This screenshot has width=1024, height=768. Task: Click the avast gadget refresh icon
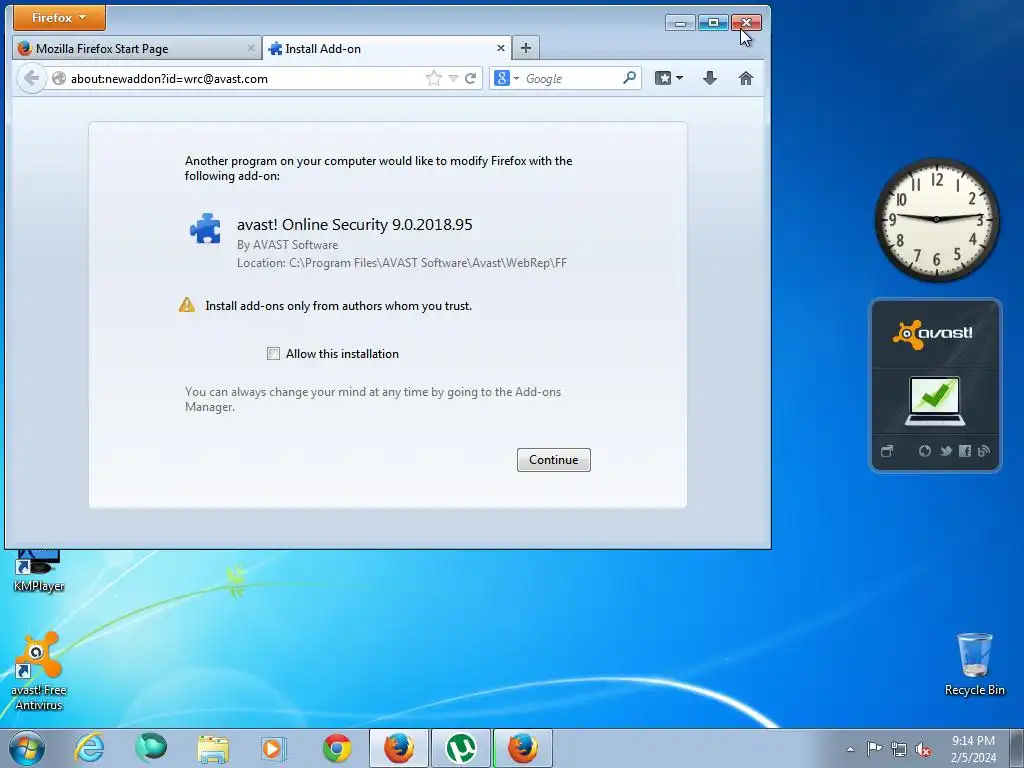[x=925, y=451]
